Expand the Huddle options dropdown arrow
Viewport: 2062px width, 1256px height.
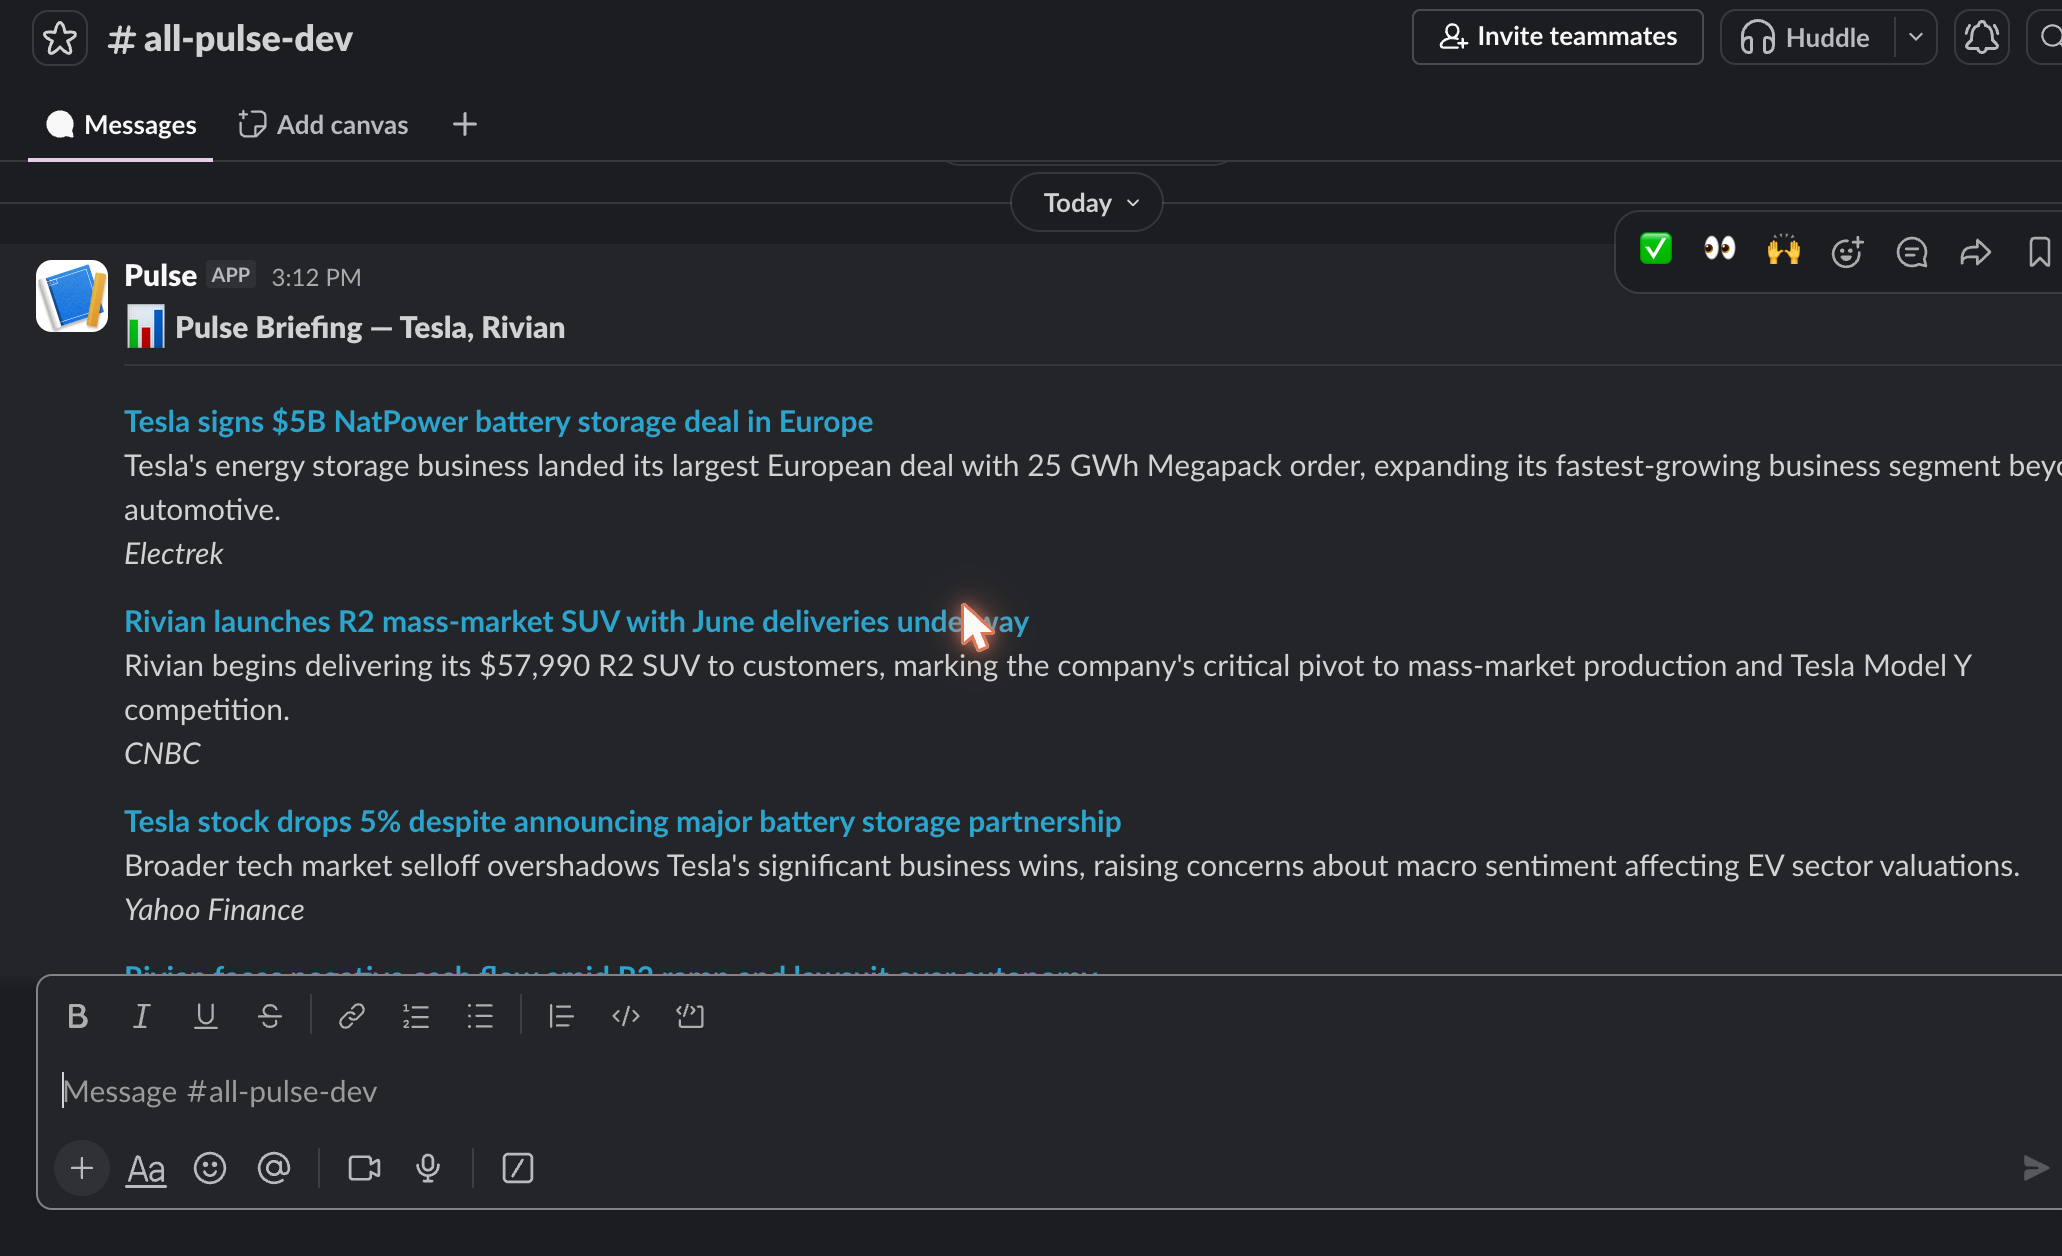click(x=1915, y=37)
